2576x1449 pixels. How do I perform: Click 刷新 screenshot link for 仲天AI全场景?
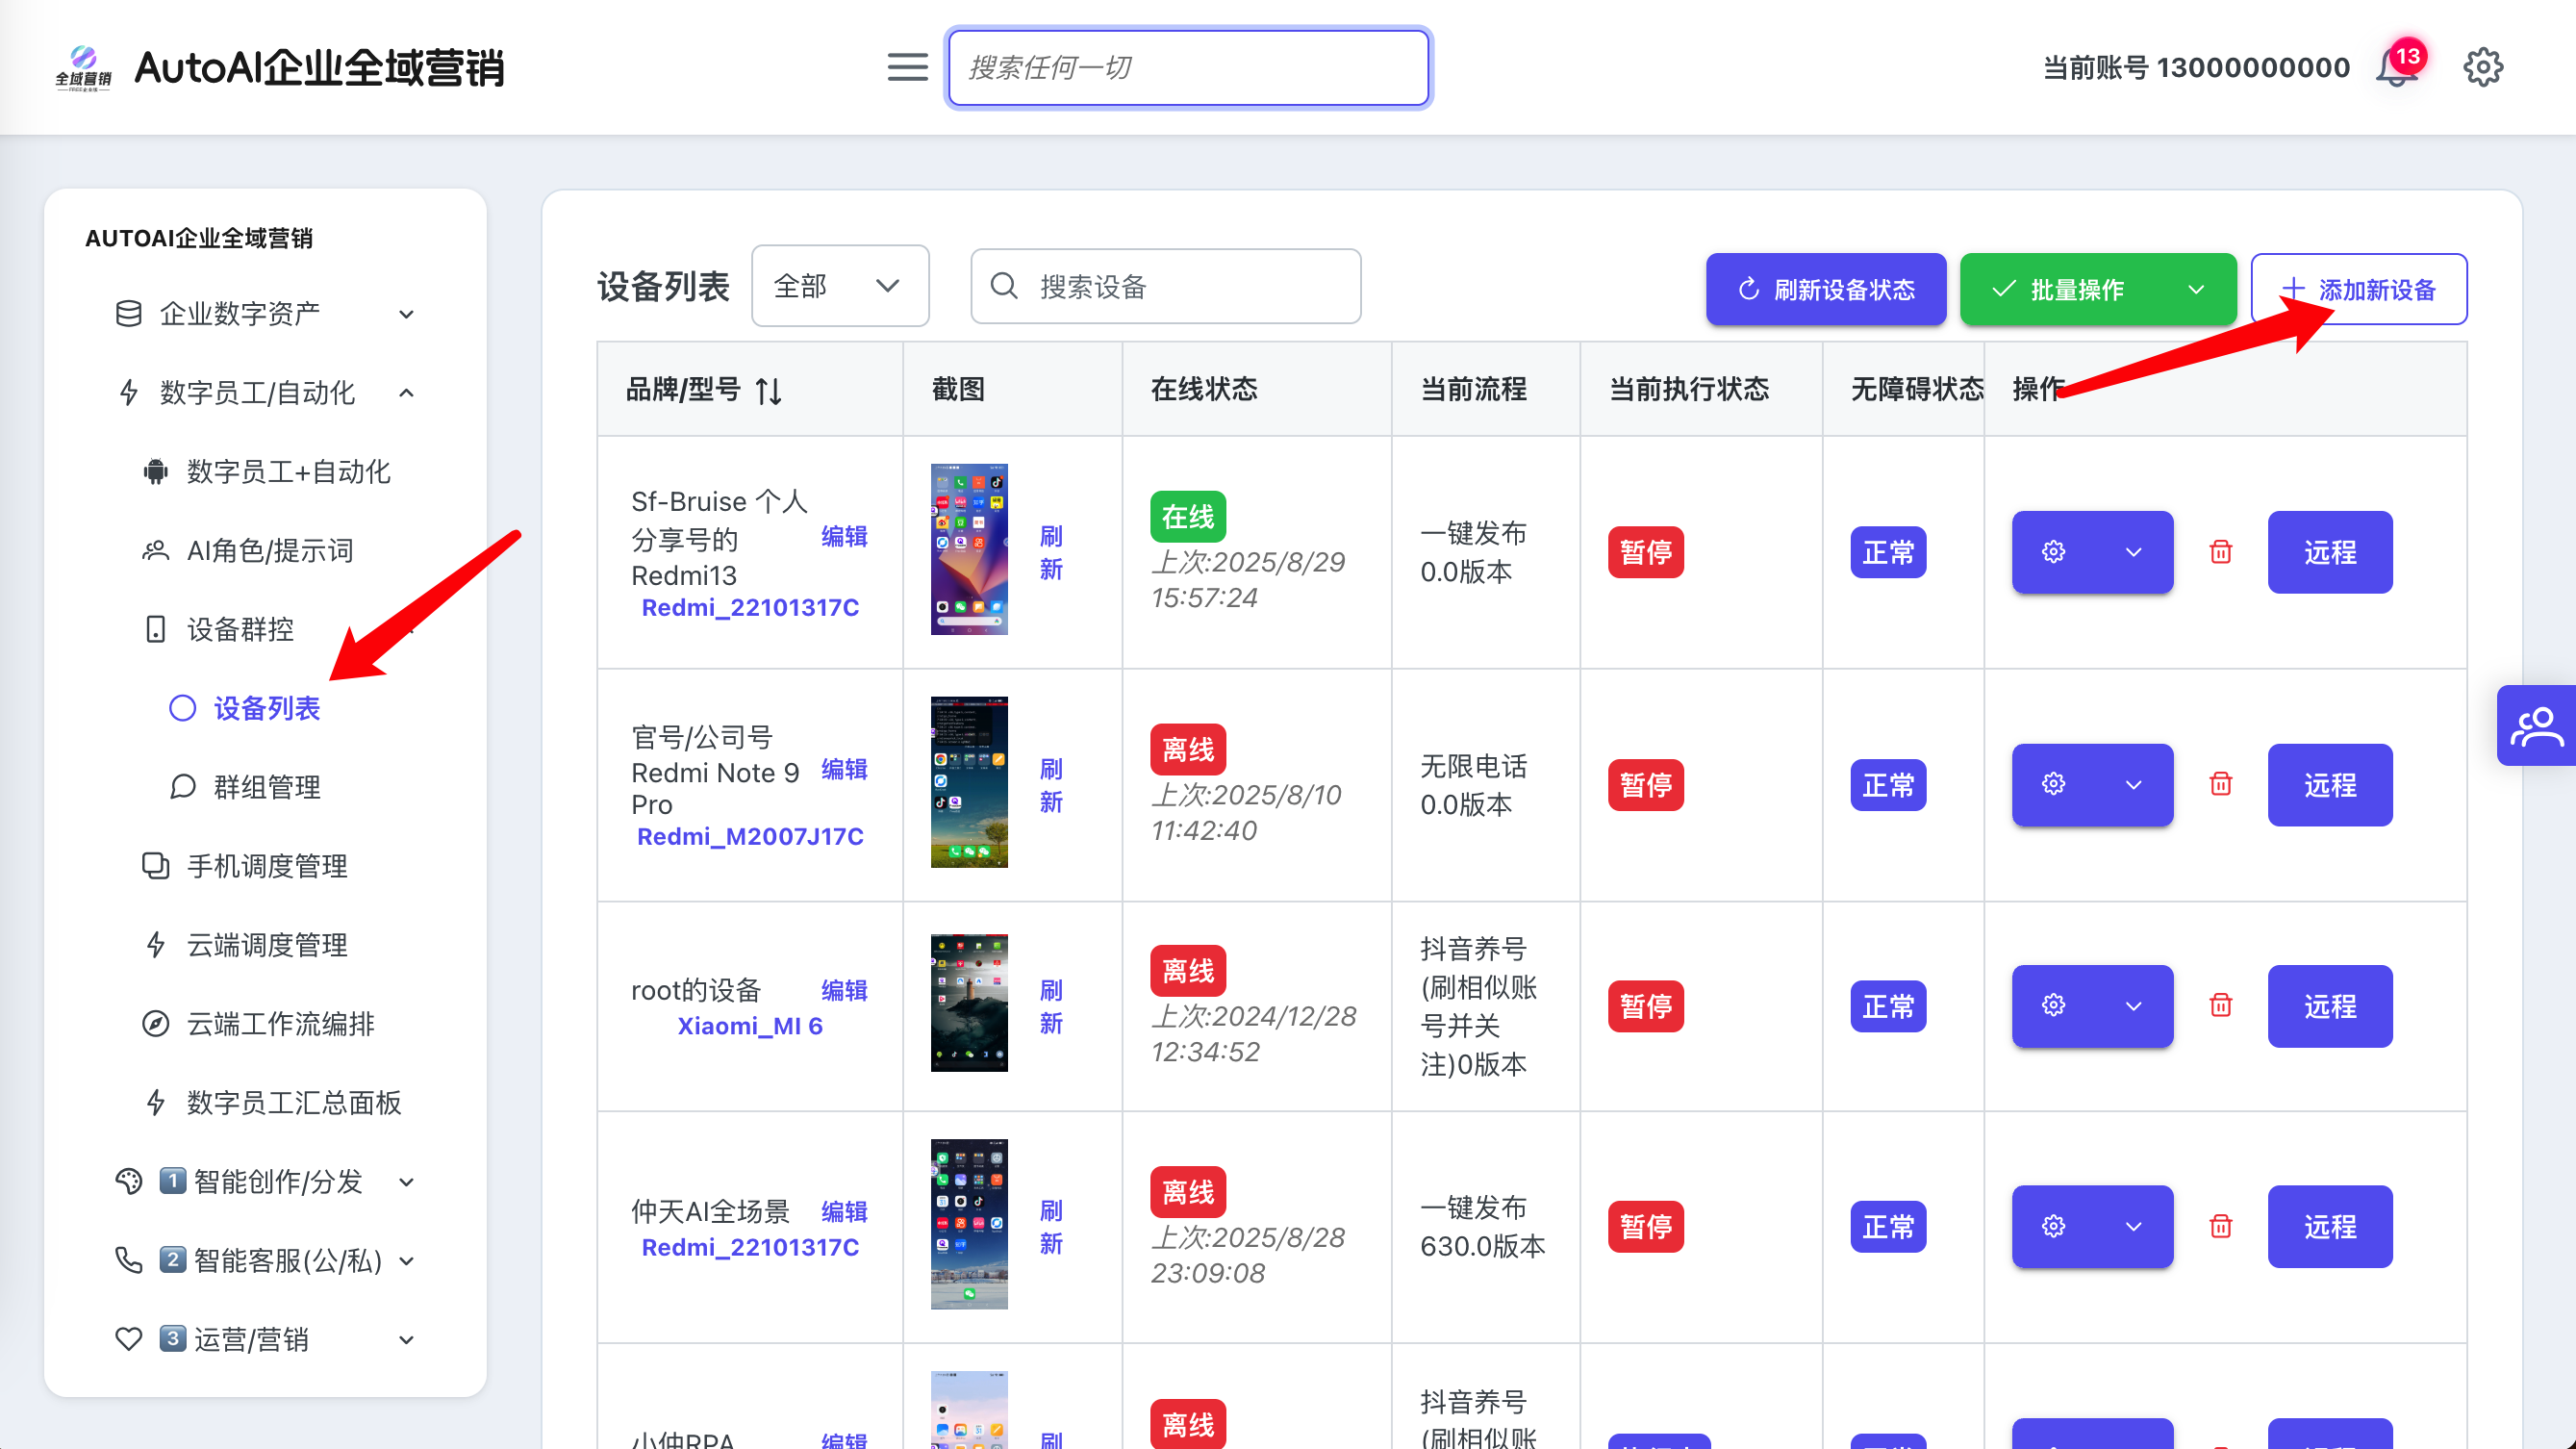pyautogui.click(x=1051, y=1227)
